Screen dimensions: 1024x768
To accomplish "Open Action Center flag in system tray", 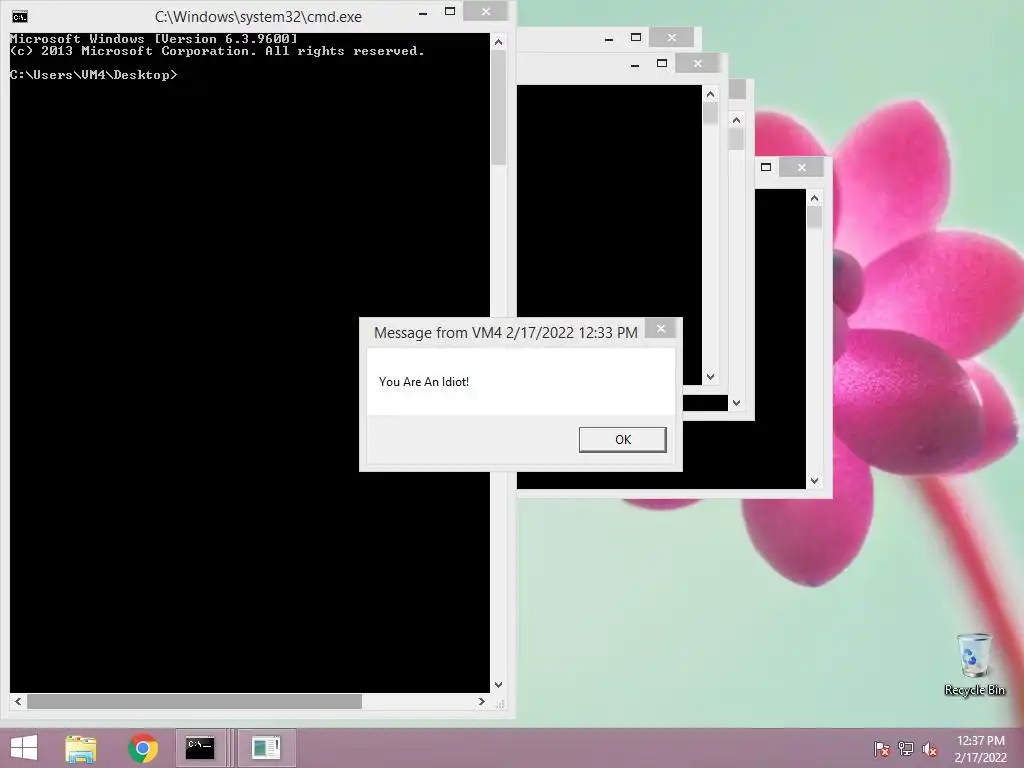I will (x=882, y=748).
